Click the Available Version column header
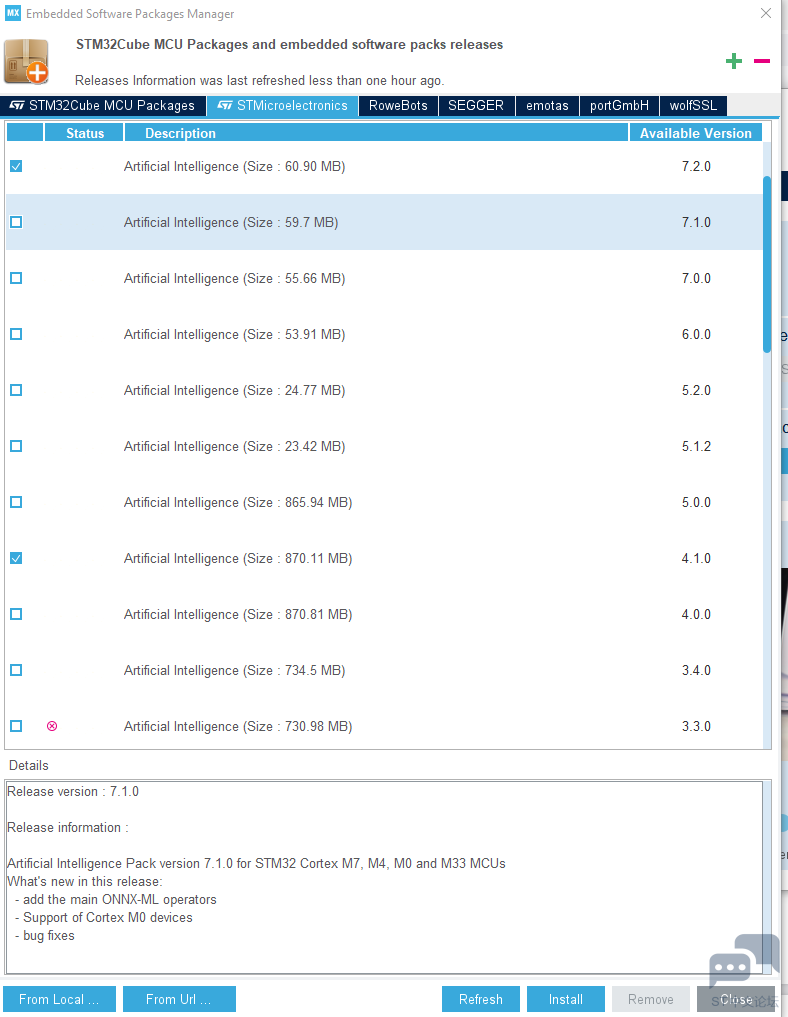The height and width of the screenshot is (1017, 788). 696,133
